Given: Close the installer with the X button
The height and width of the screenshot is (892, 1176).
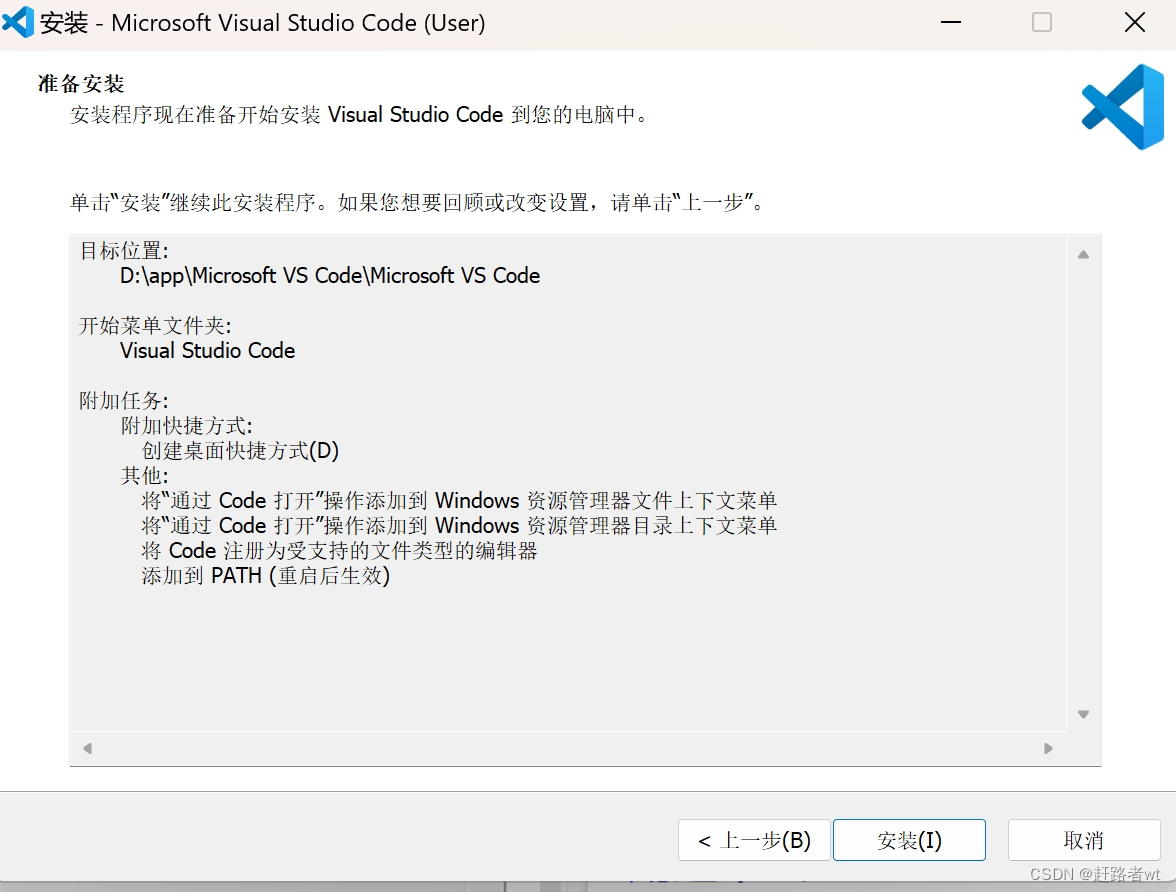Looking at the screenshot, I should (1135, 23).
